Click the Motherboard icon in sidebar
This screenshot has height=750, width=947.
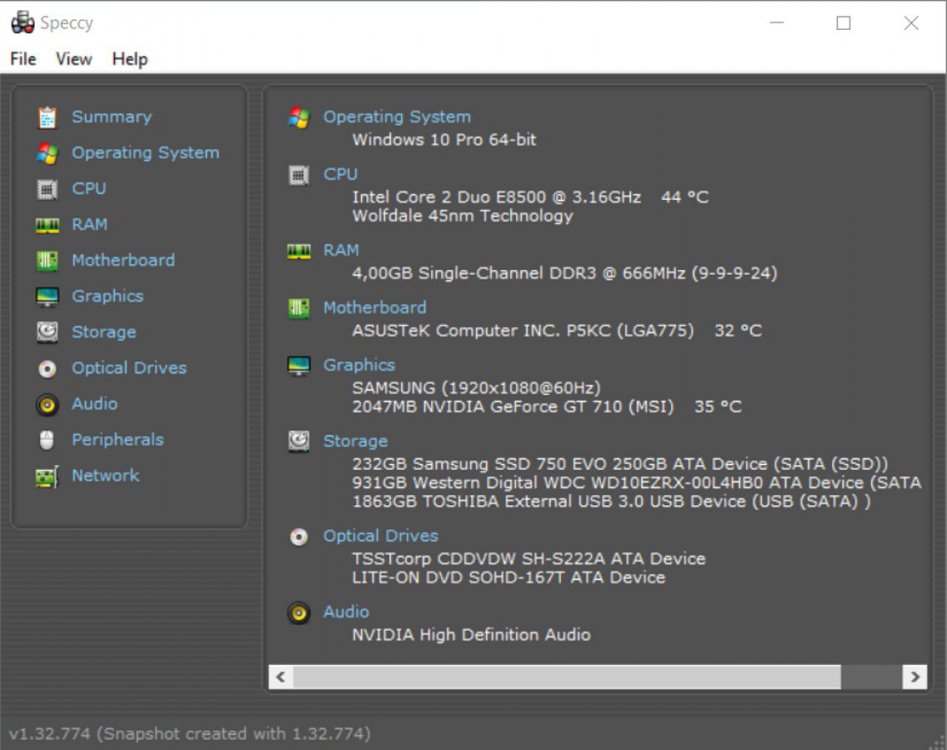tap(46, 260)
